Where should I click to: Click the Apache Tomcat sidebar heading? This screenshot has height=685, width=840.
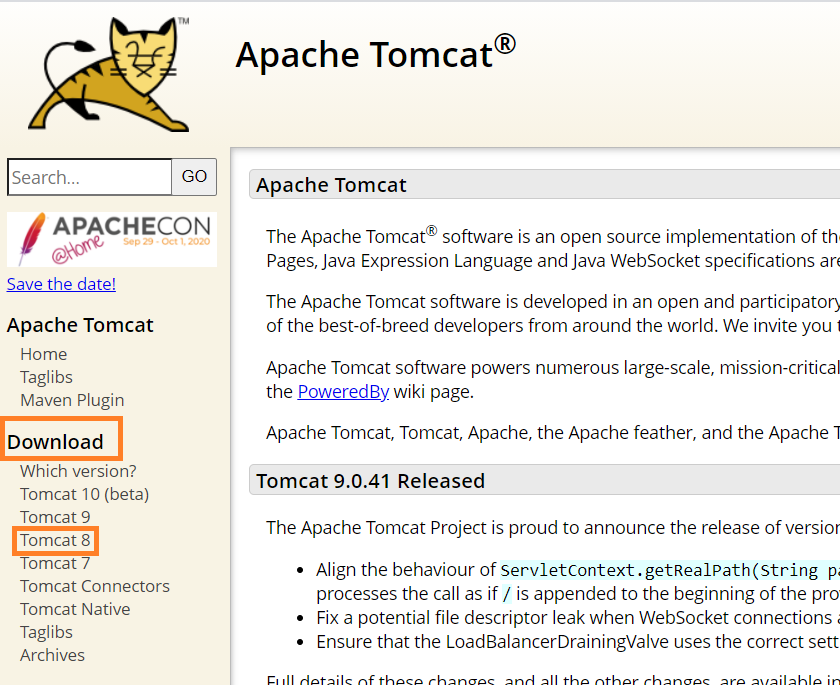(x=80, y=325)
